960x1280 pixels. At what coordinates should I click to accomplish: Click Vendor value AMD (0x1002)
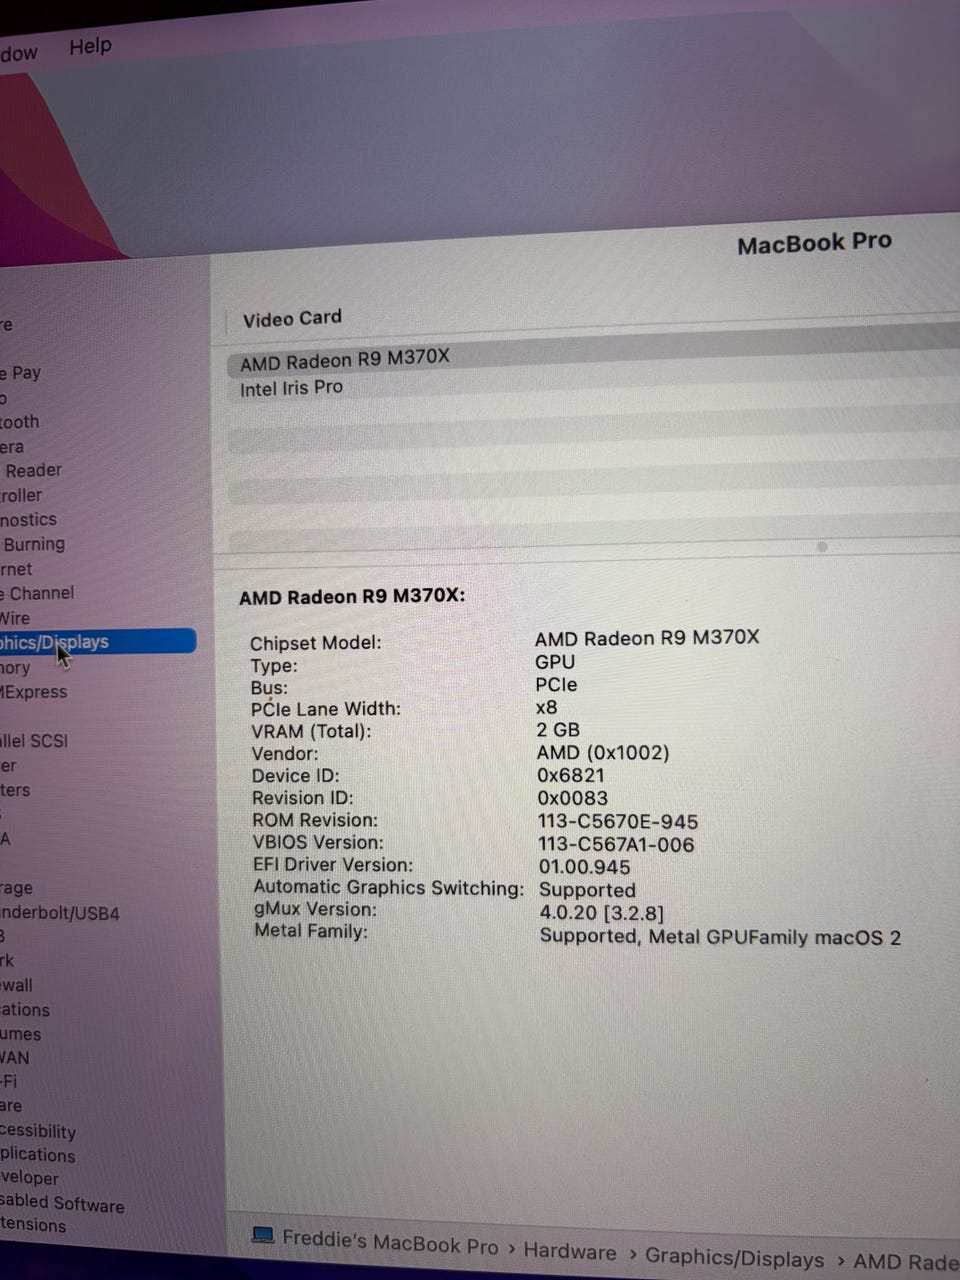click(x=603, y=752)
